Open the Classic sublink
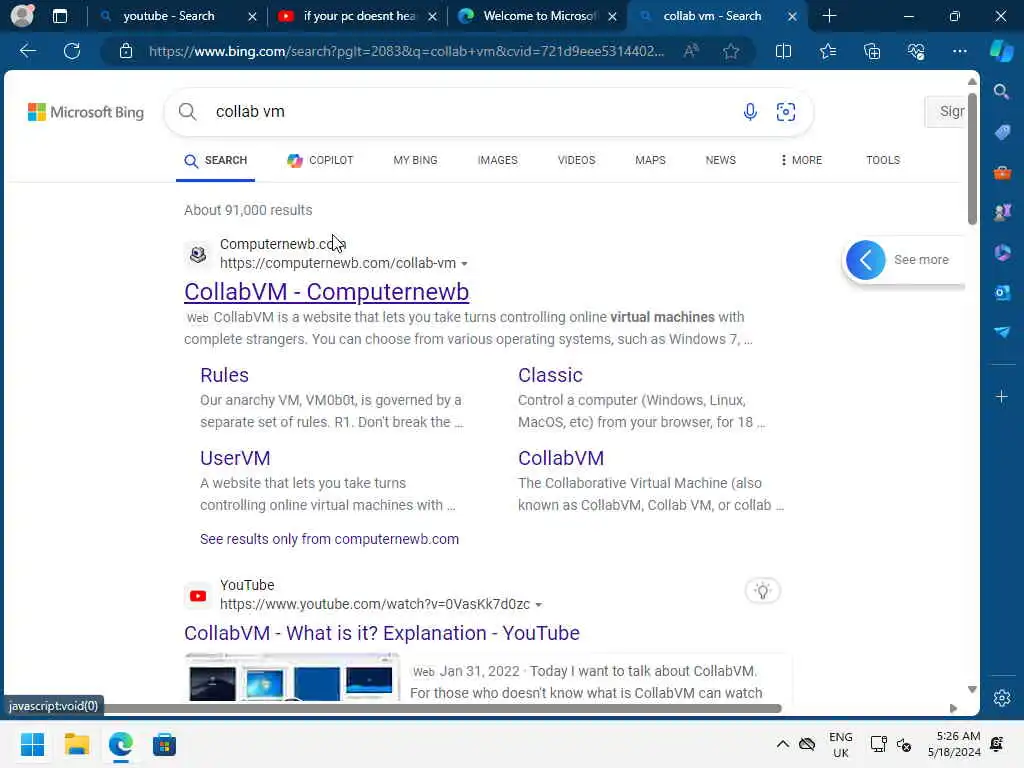 pos(550,376)
